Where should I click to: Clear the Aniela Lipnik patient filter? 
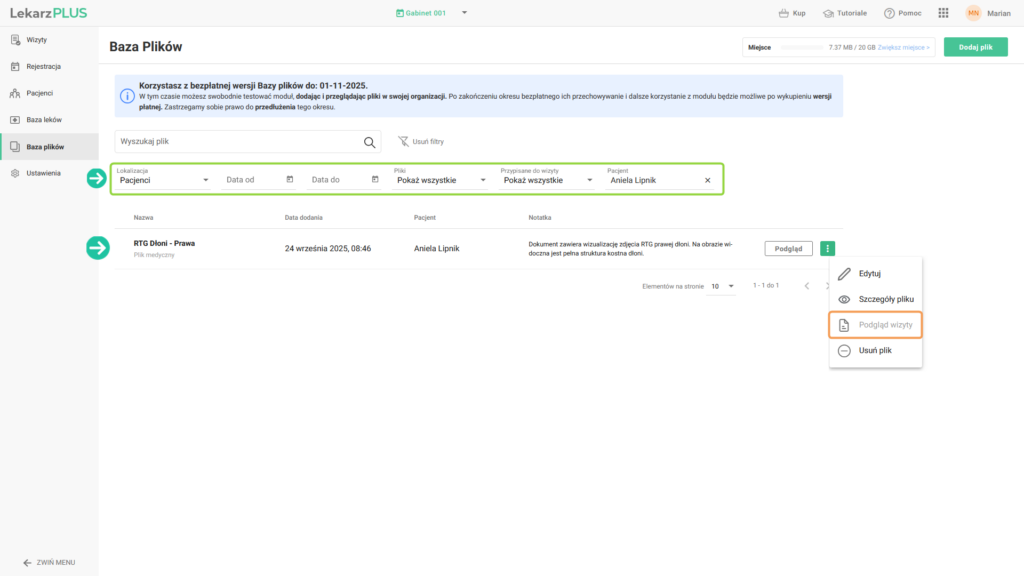click(707, 180)
